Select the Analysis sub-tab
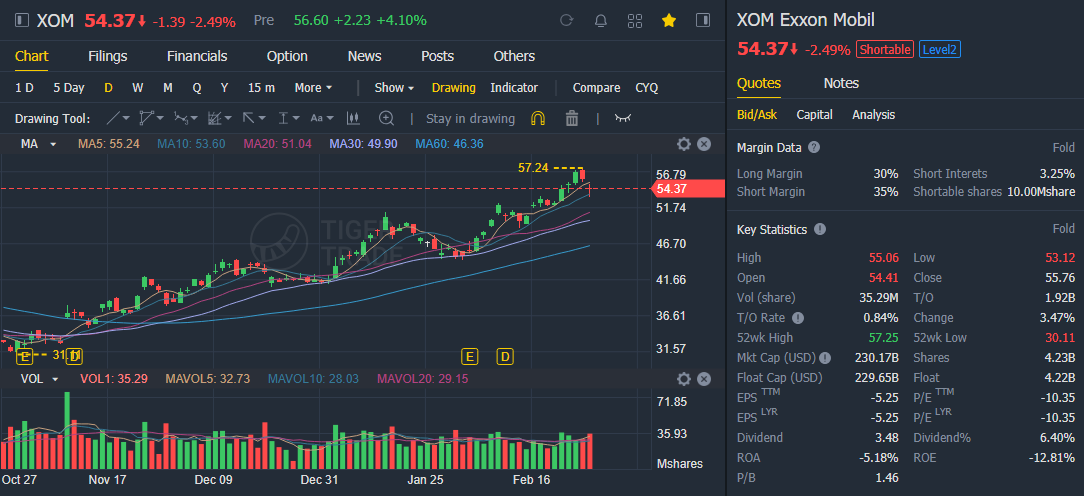Viewport: 1084px width, 496px height. click(x=874, y=115)
